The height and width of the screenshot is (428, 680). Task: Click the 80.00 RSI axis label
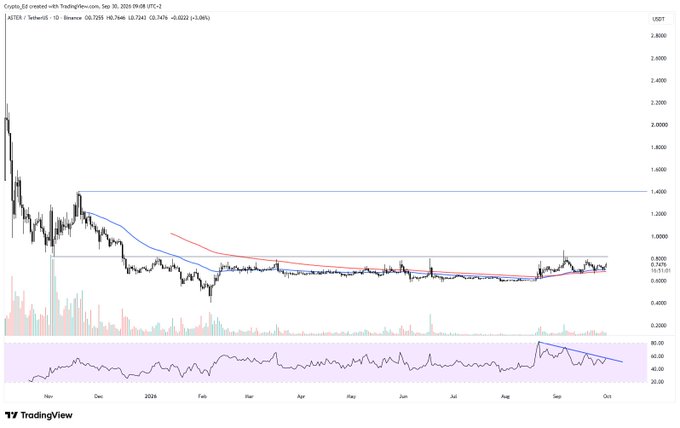pos(657,343)
